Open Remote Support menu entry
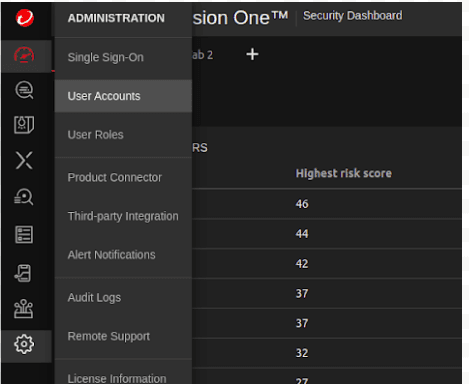469x384 pixels. 123,336
